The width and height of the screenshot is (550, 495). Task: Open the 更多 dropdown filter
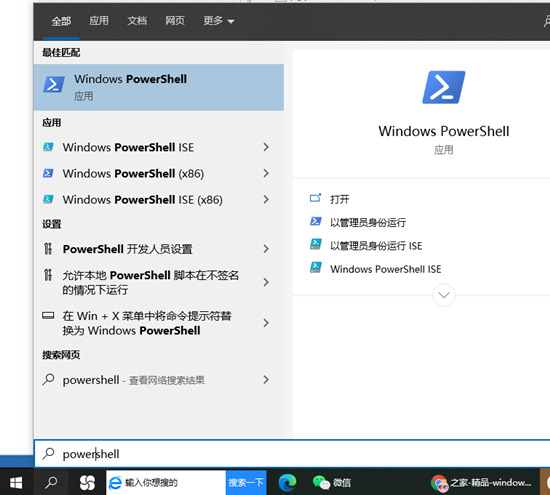pyautogui.click(x=219, y=21)
